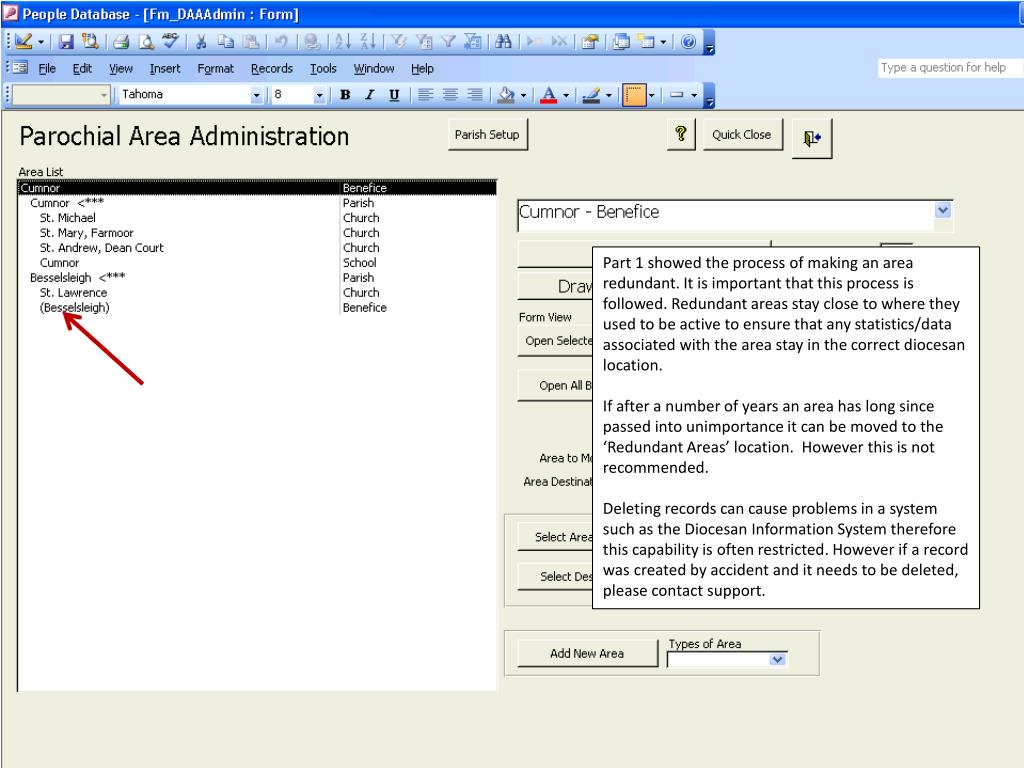Click the Quick Close button
This screenshot has height=768, width=1024.
pos(742,135)
